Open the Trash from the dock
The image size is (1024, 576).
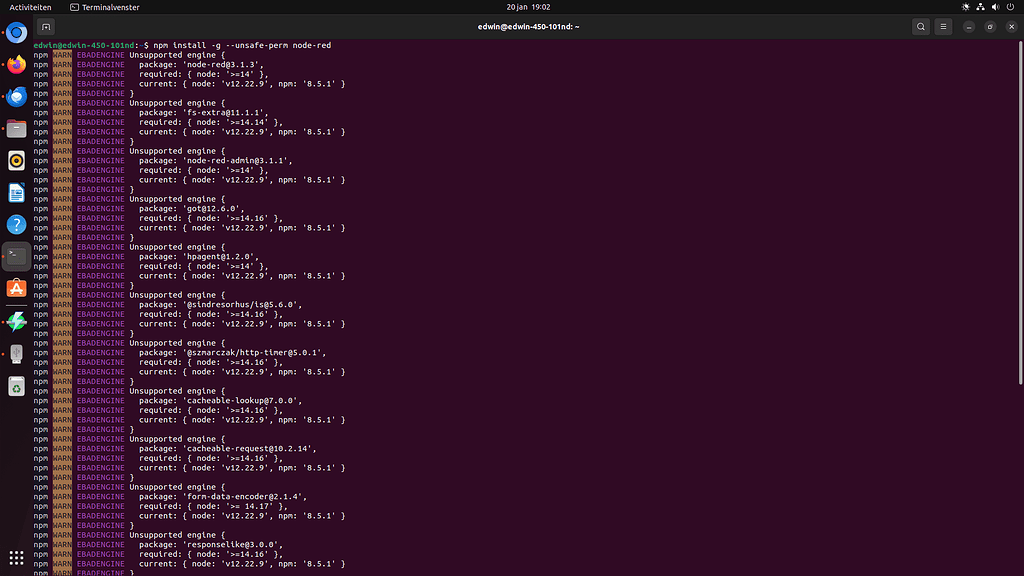coord(16,386)
